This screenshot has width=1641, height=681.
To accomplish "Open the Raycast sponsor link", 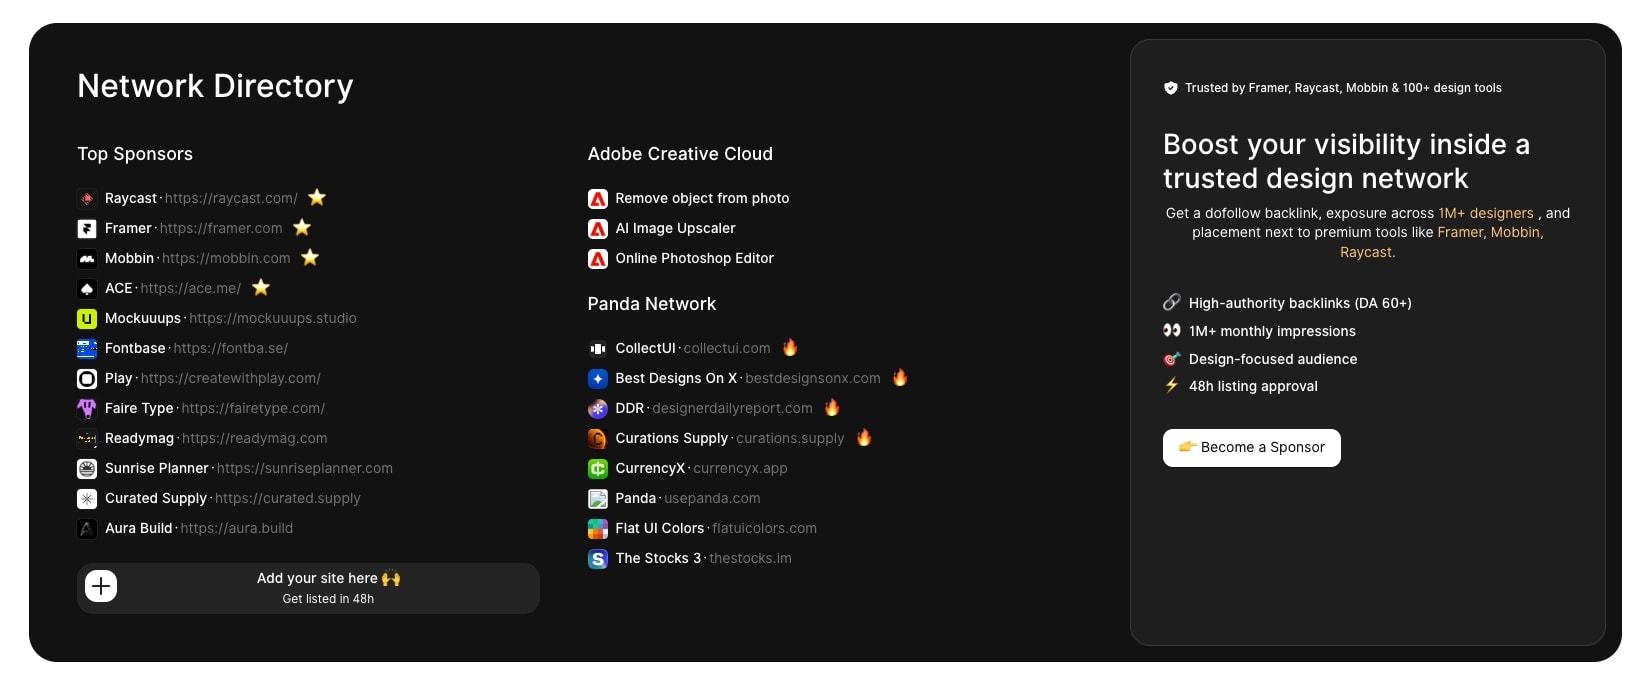I will coord(201,198).
